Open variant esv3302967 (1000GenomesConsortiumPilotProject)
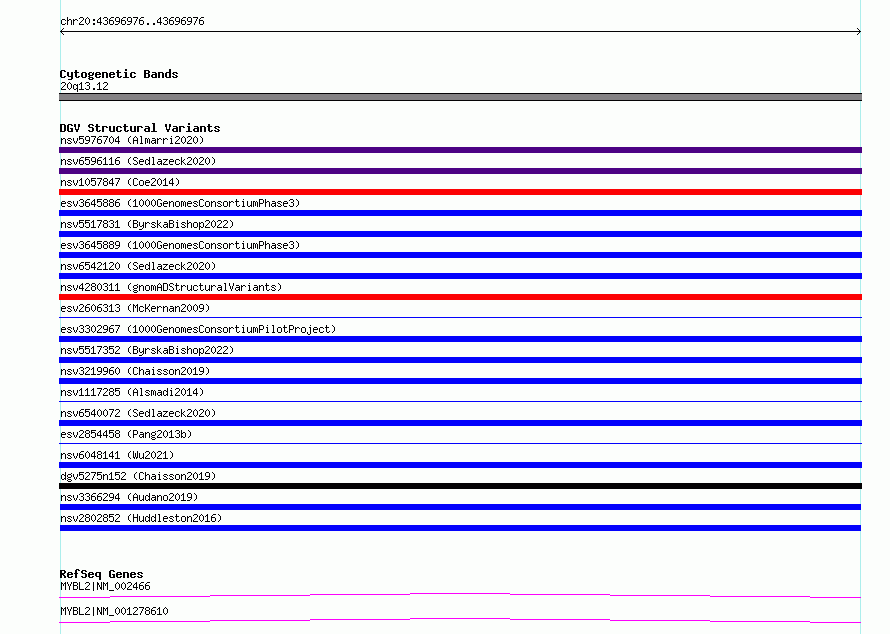The width and height of the screenshot is (890, 634). click(198, 329)
